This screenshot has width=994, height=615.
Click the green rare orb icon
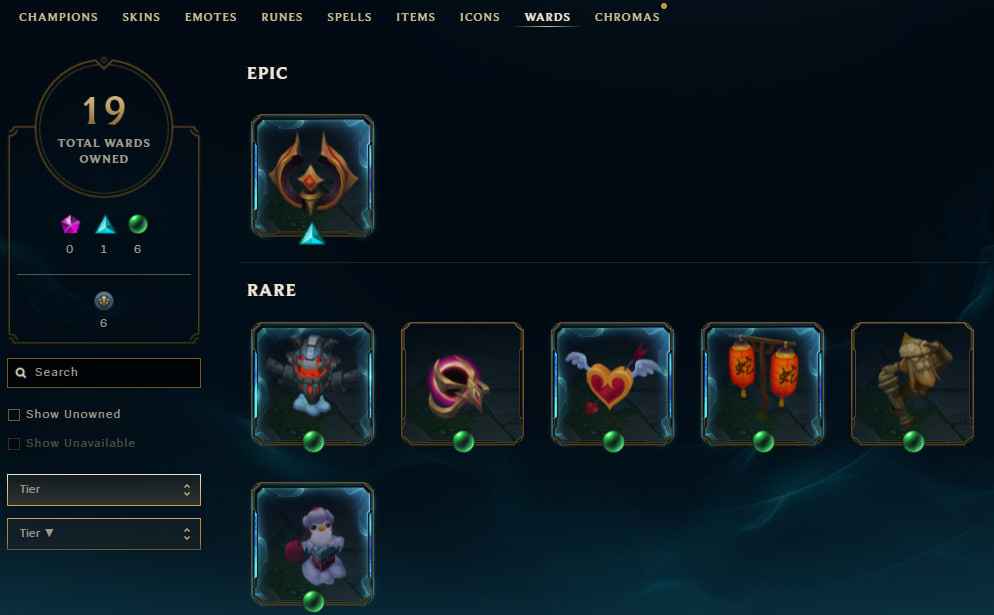(138, 224)
